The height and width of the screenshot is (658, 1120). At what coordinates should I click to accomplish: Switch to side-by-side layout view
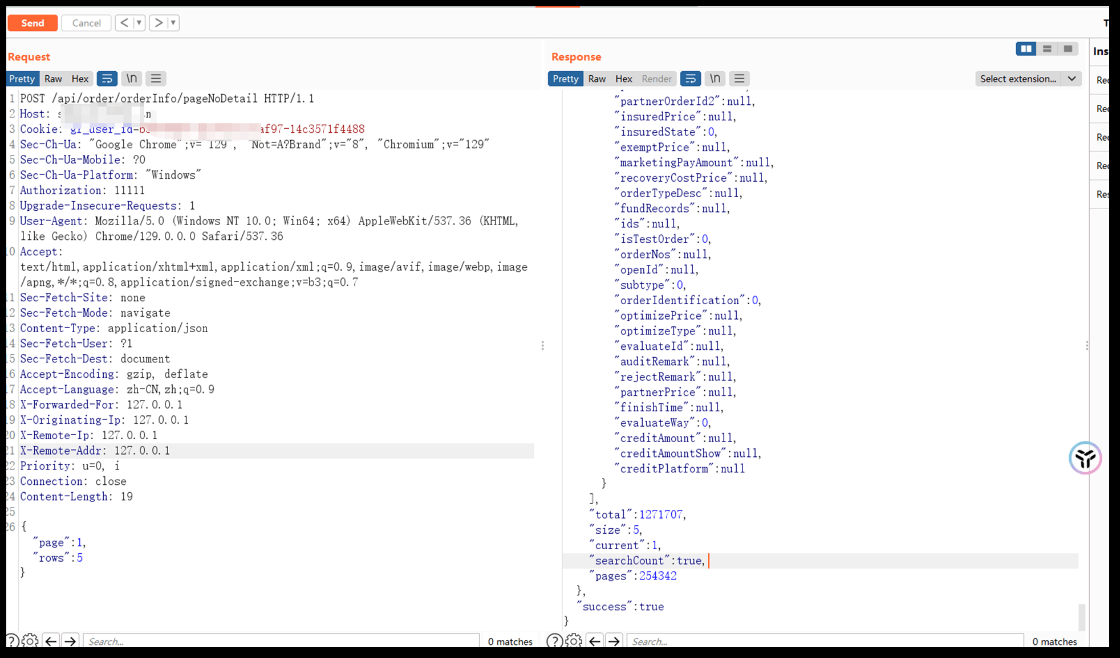click(x=1026, y=49)
